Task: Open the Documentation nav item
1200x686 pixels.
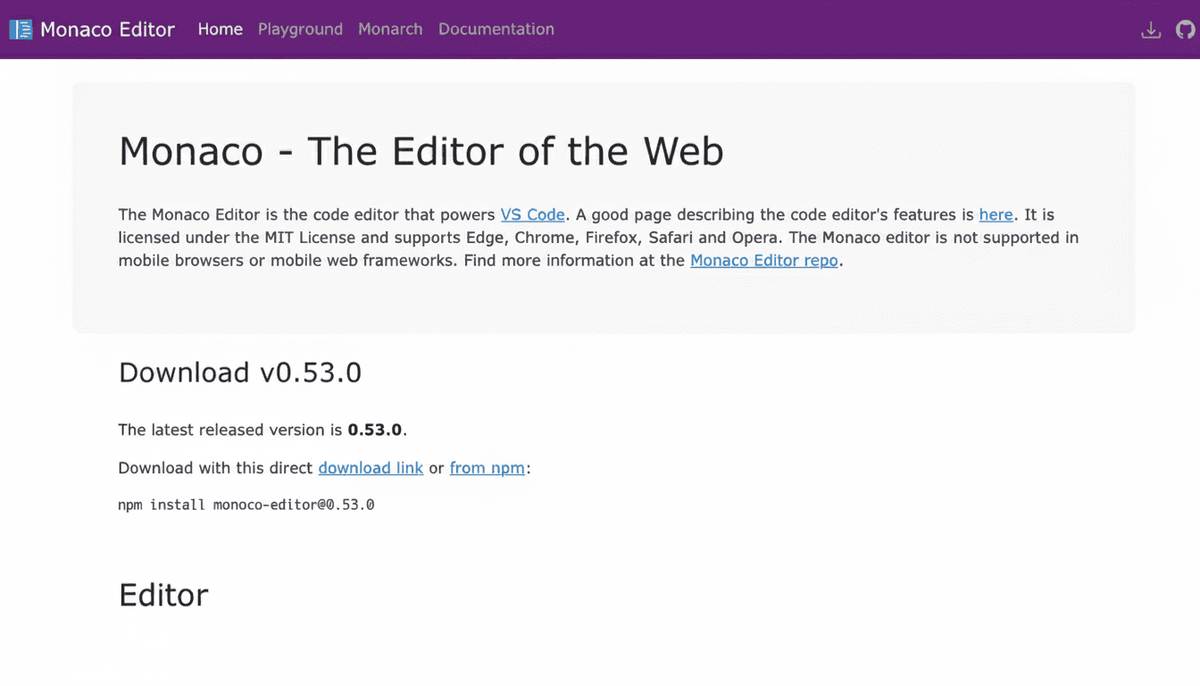Action: pos(496,29)
